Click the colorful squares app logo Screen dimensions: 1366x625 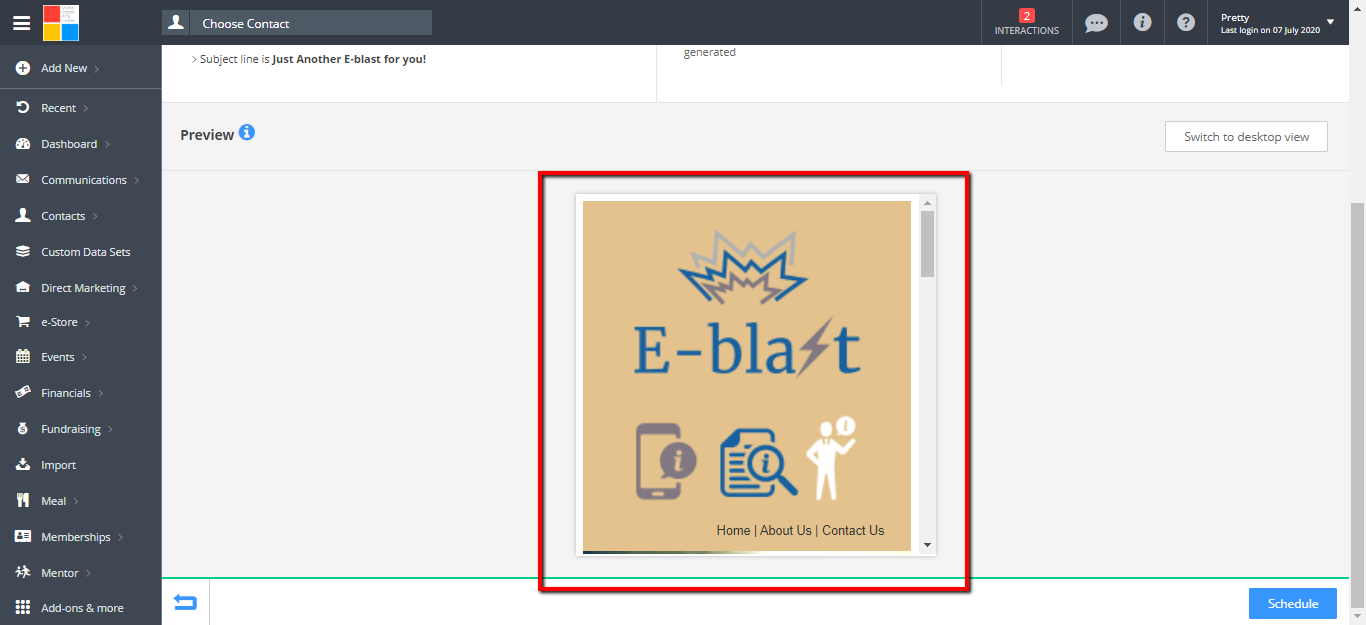(61, 22)
